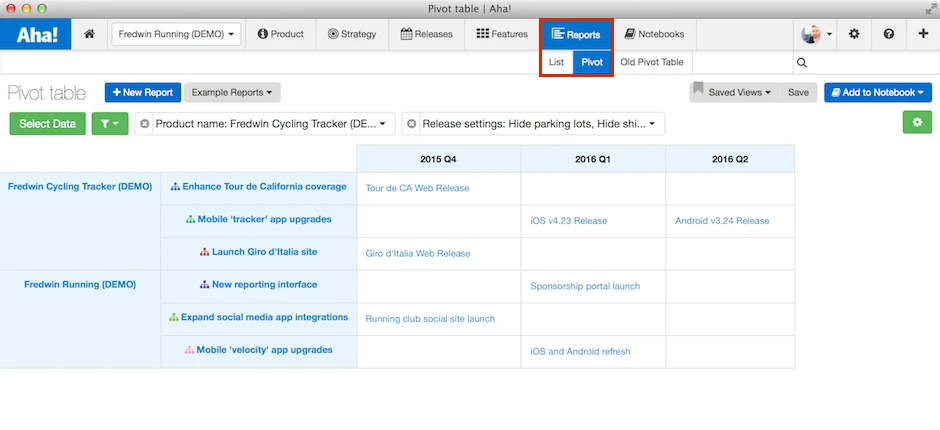
Task: Select the Reports tab
Action: [576, 34]
